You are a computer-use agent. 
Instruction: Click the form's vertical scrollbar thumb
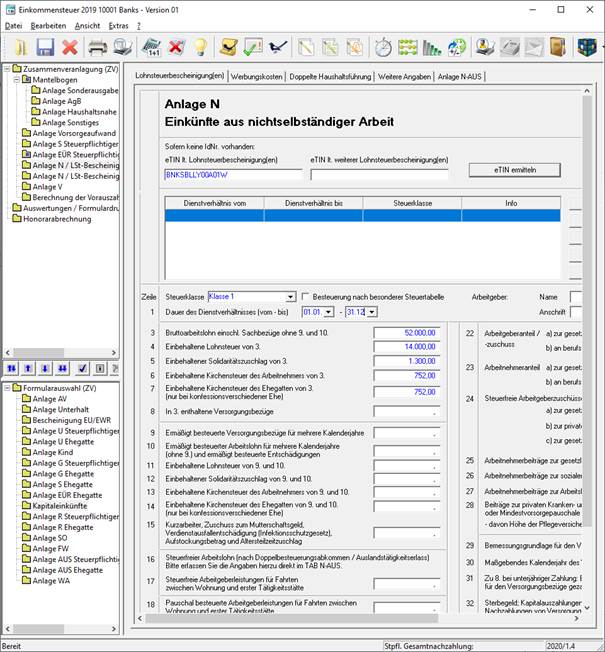click(587, 311)
